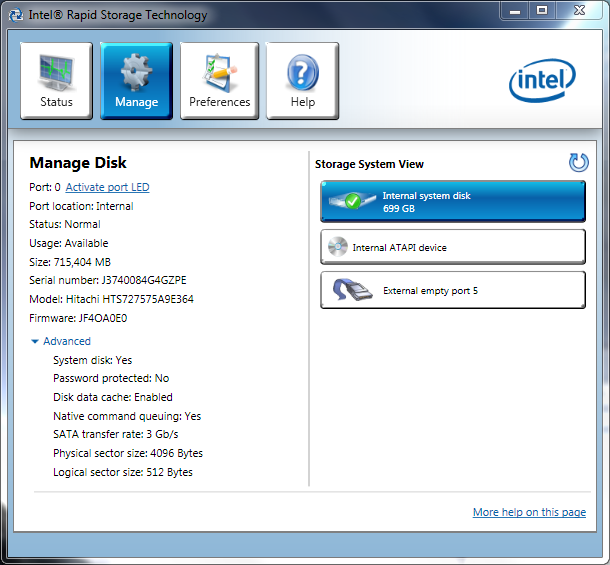Open the Status tab

(56, 81)
